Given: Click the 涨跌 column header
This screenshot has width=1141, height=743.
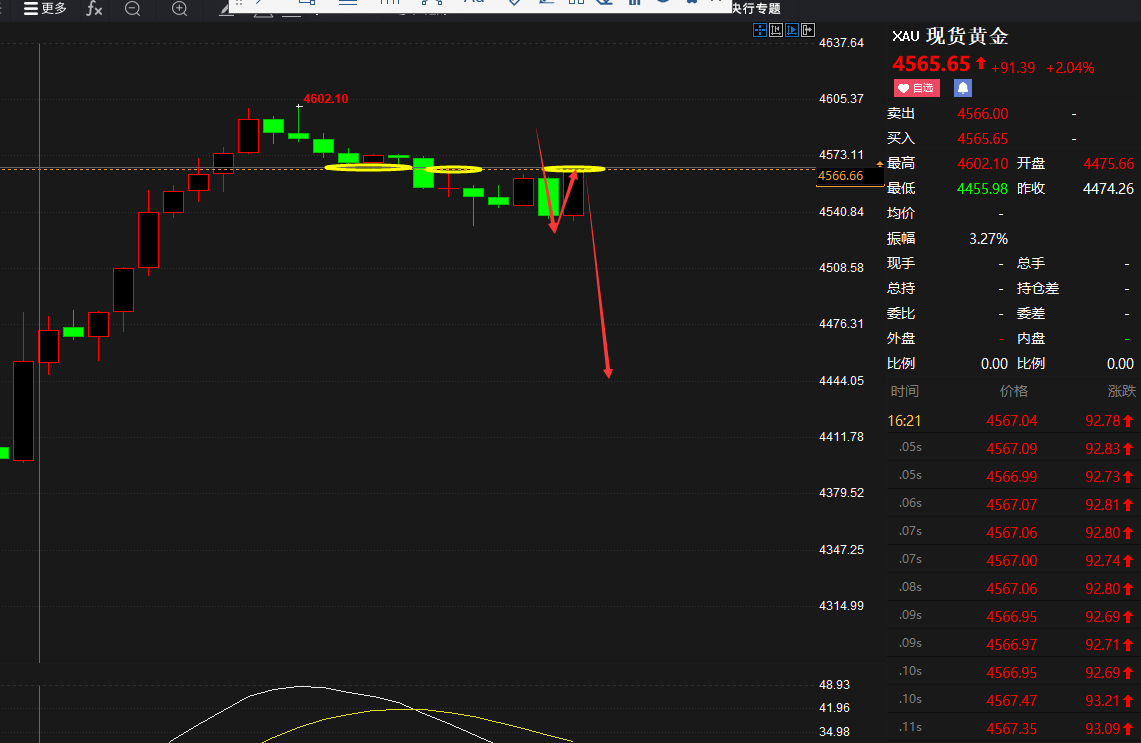Looking at the screenshot, I should [1121, 392].
